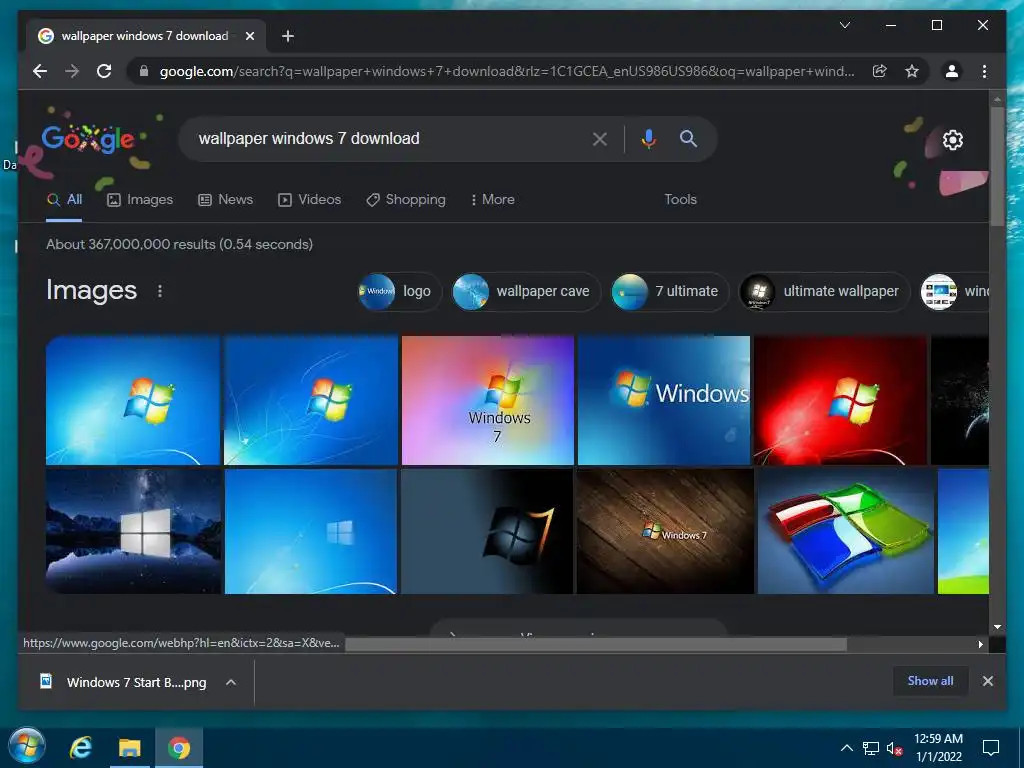Open a new tab with the plus button
This screenshot has height=768, width=1024.
pos(288,36)
